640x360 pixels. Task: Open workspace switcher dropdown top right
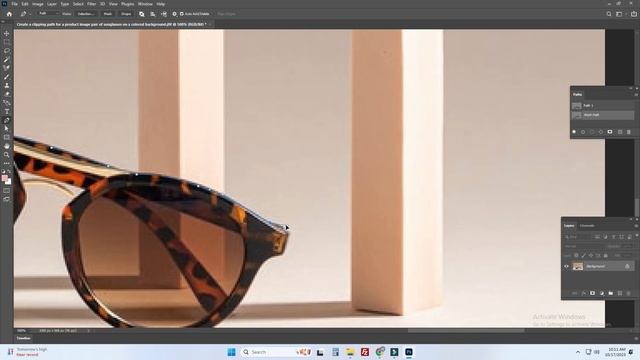pyautogui.click(x=620, y=14)
